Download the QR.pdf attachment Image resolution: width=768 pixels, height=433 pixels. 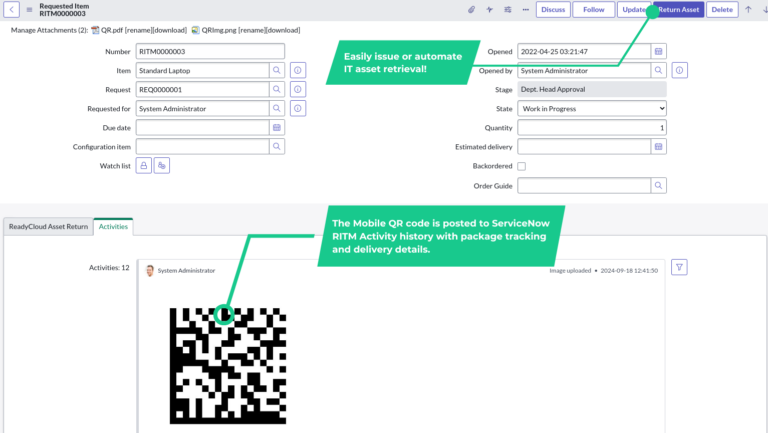171,30
